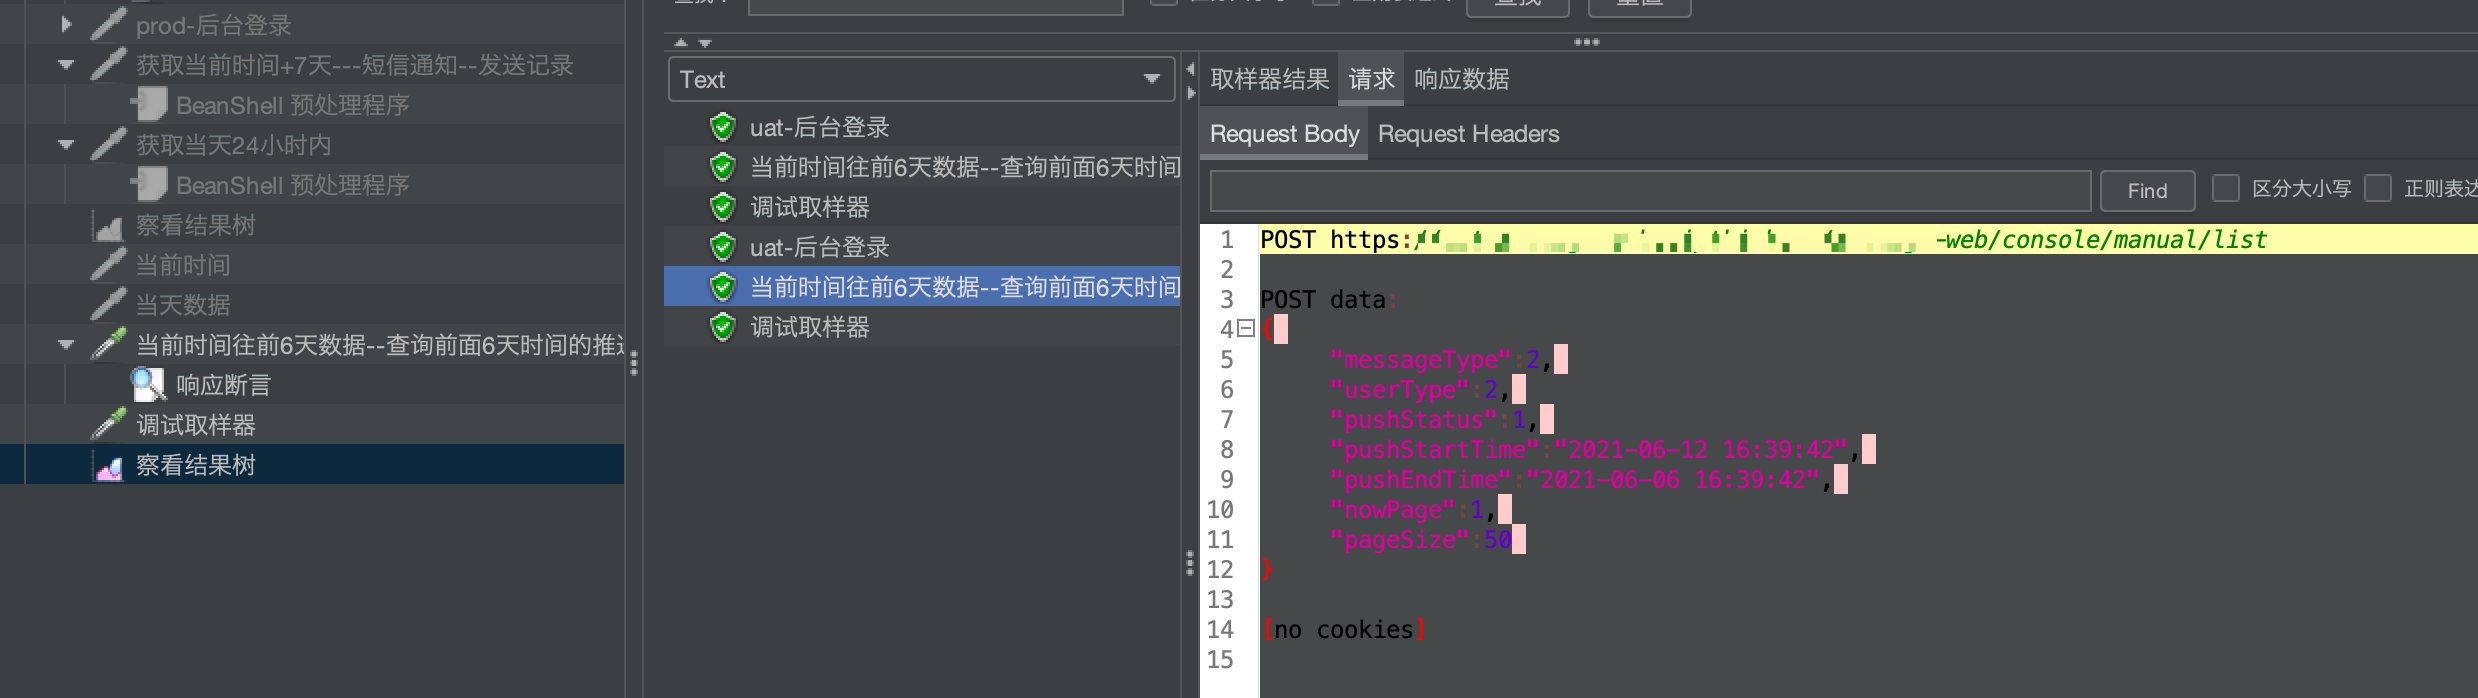Click the 当前时间往前6天数据 sampler icon in the tree
This screenshot has height=698, width=2478.
[x=108, y=344]
